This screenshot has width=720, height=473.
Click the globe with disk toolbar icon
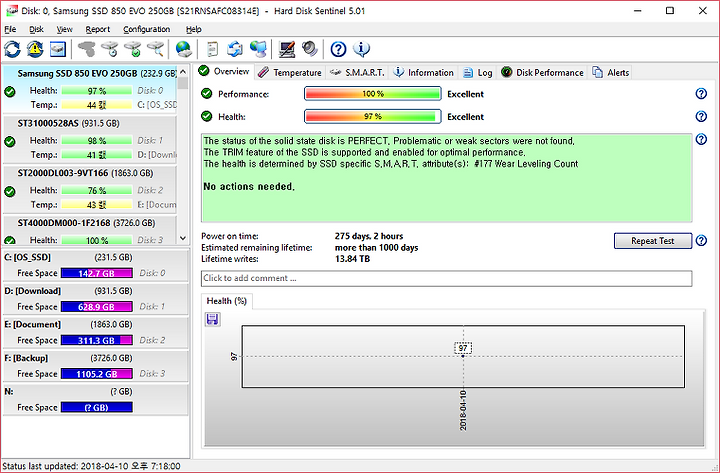(184, 49)
